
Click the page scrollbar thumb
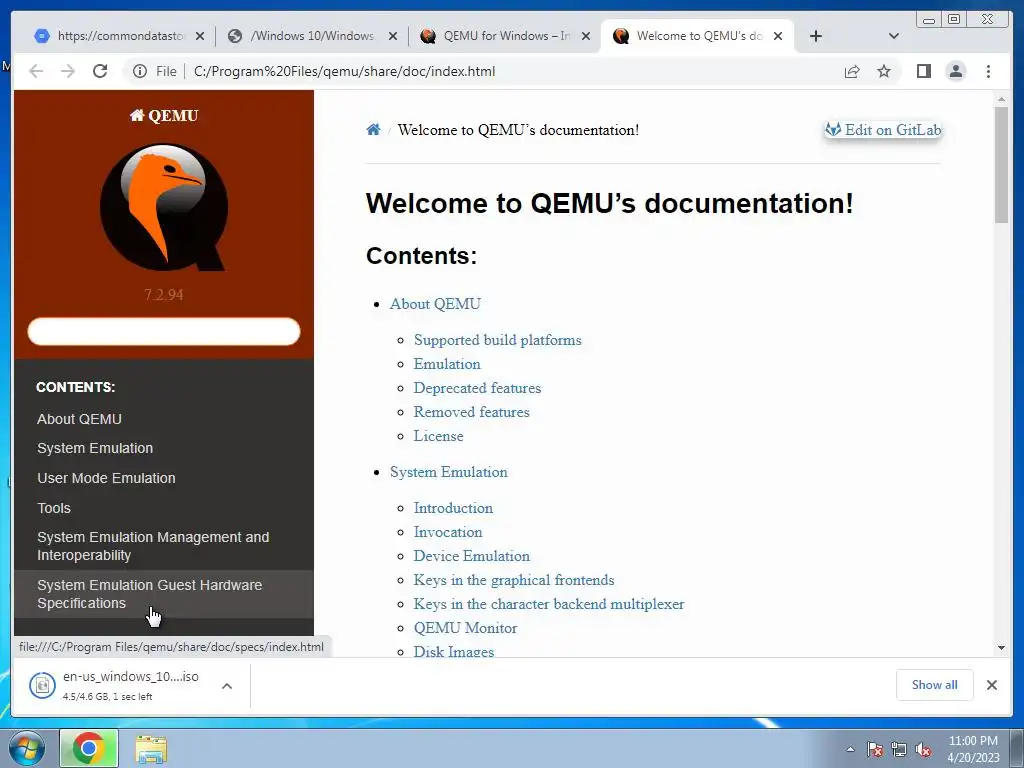coord(1001,165)
